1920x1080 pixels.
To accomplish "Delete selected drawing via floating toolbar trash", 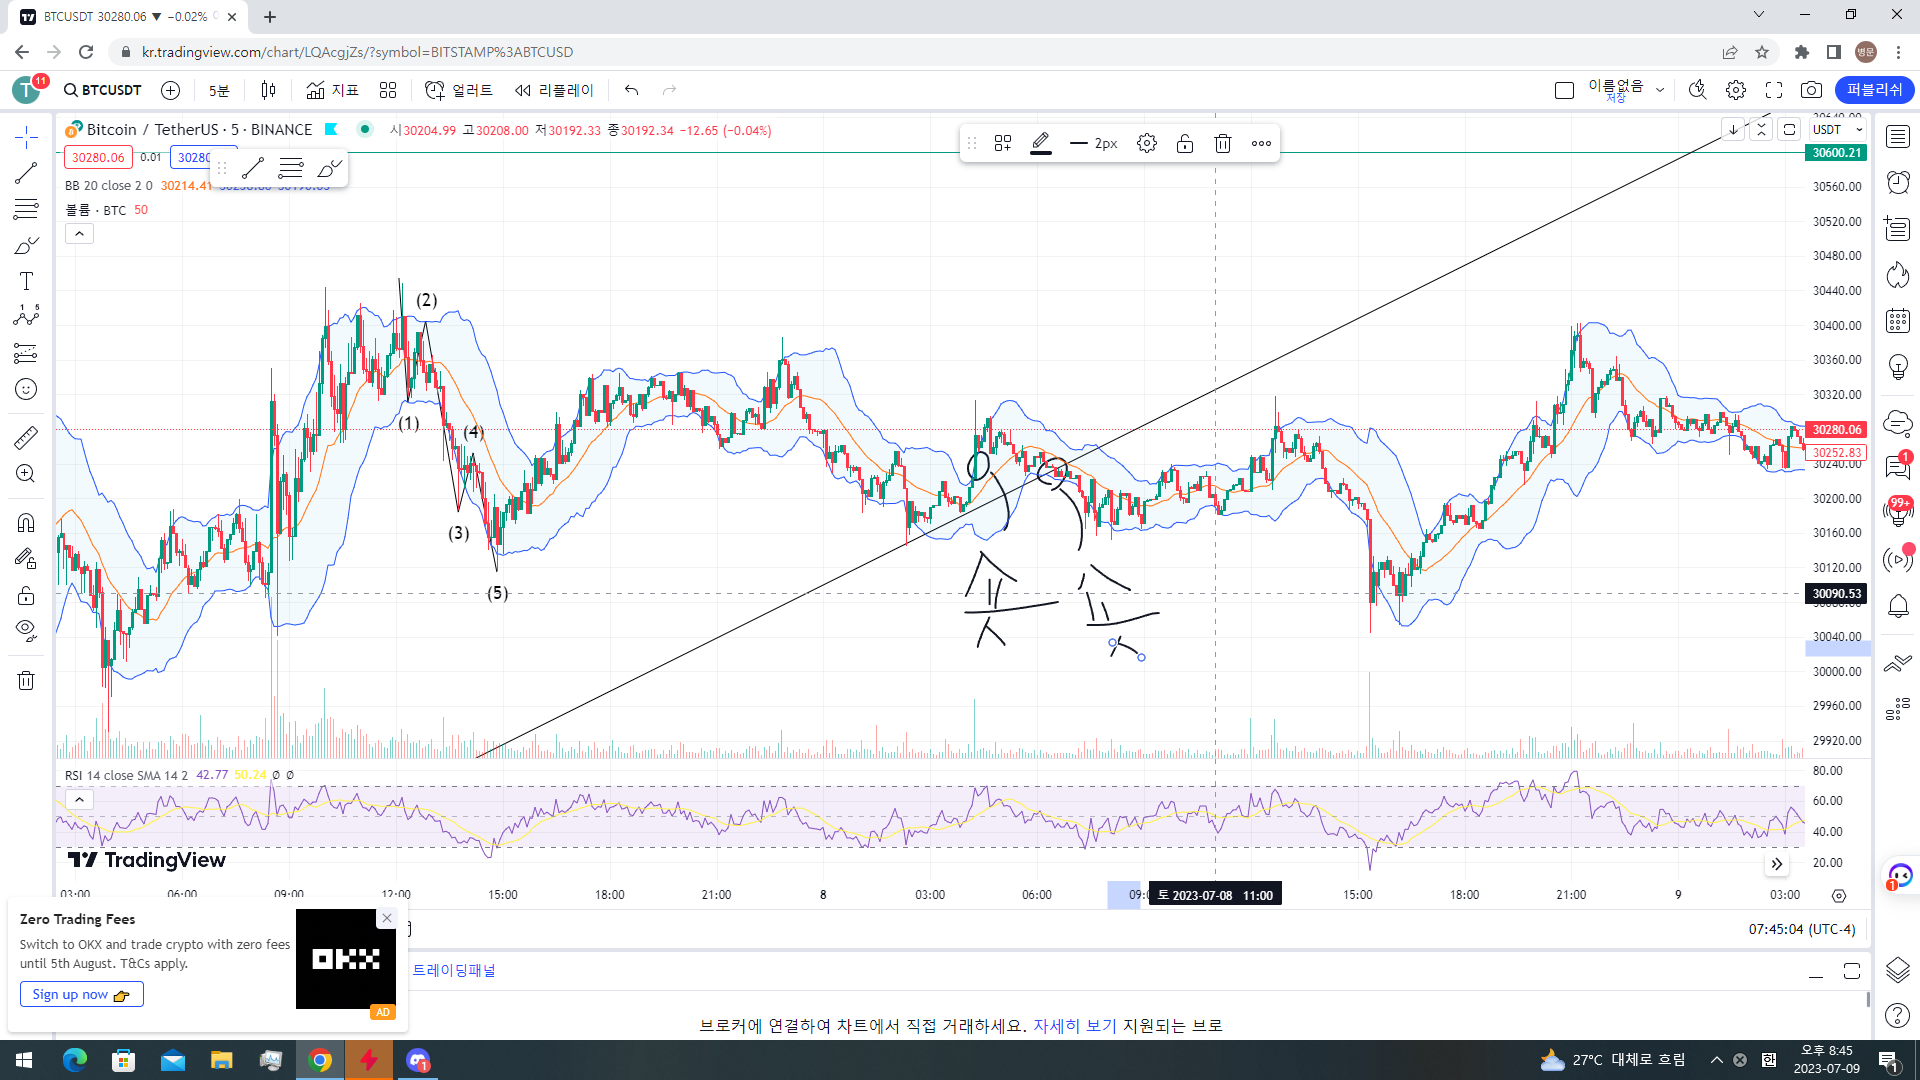I will click(1223, 144).
